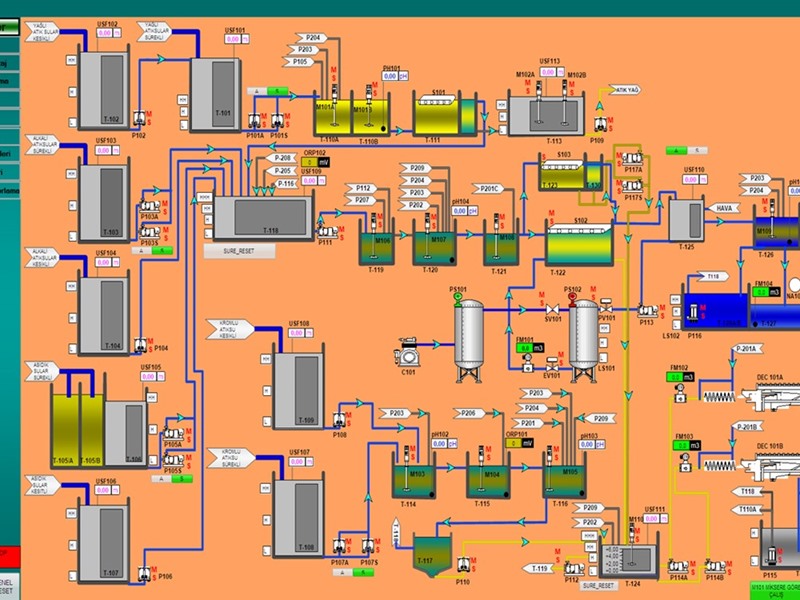This screenshot has width=800, height=600.
Task: Click pump P111 beside tank T-118
Action: [327, 232]
